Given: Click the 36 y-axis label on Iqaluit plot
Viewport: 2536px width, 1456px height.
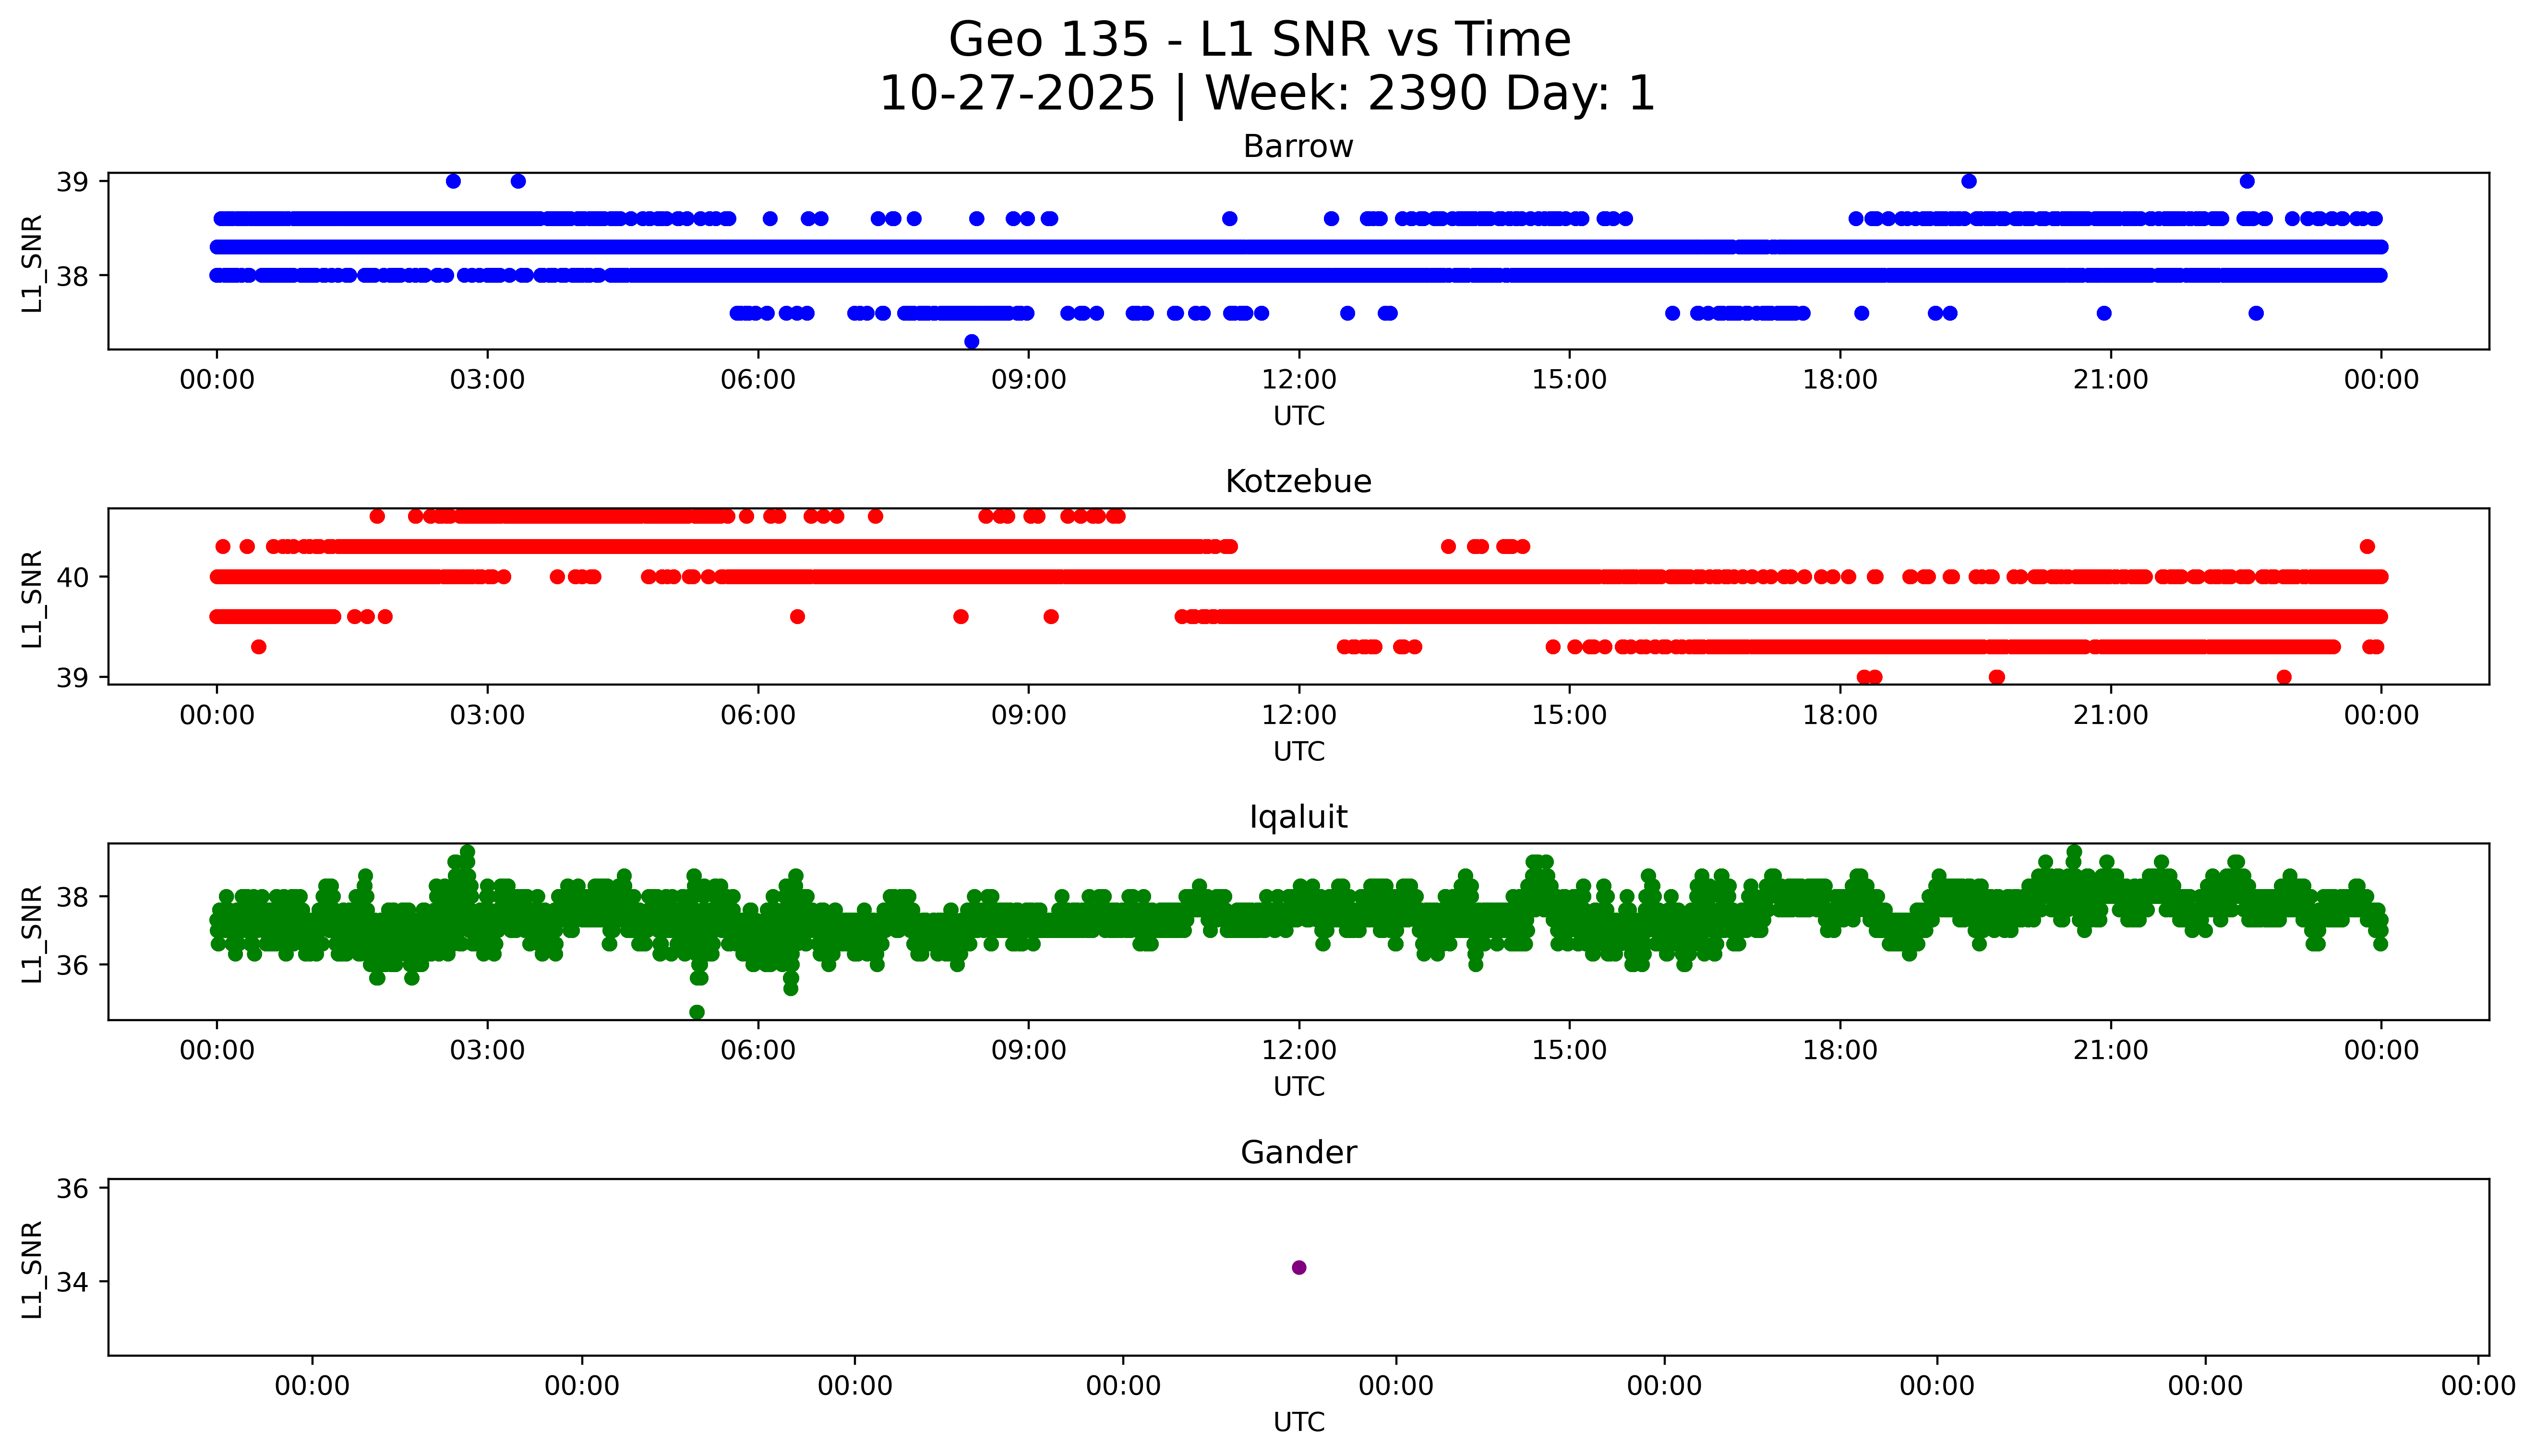Looking at the screenshot, I should (x=72, y=965).
